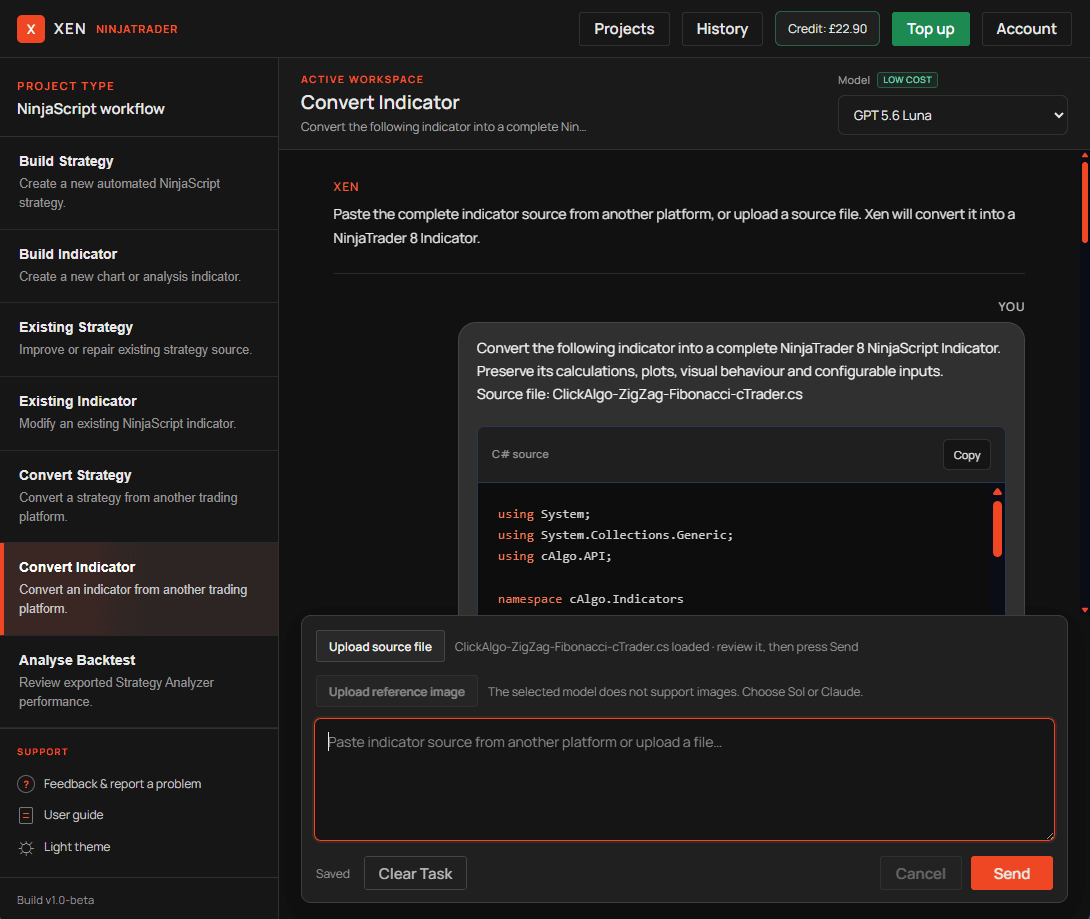The height and width of the screenshot is (919, 1090).
Task: Click the paste indicator source text area
Action: tap(684, 779)
